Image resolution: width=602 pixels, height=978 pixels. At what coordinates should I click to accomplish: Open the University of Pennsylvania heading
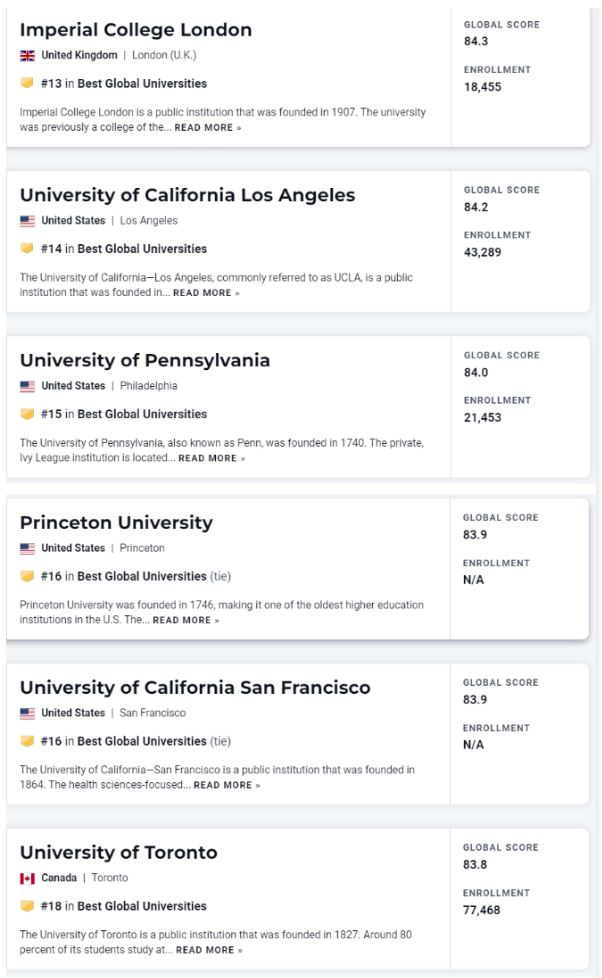tap(145, 360)
